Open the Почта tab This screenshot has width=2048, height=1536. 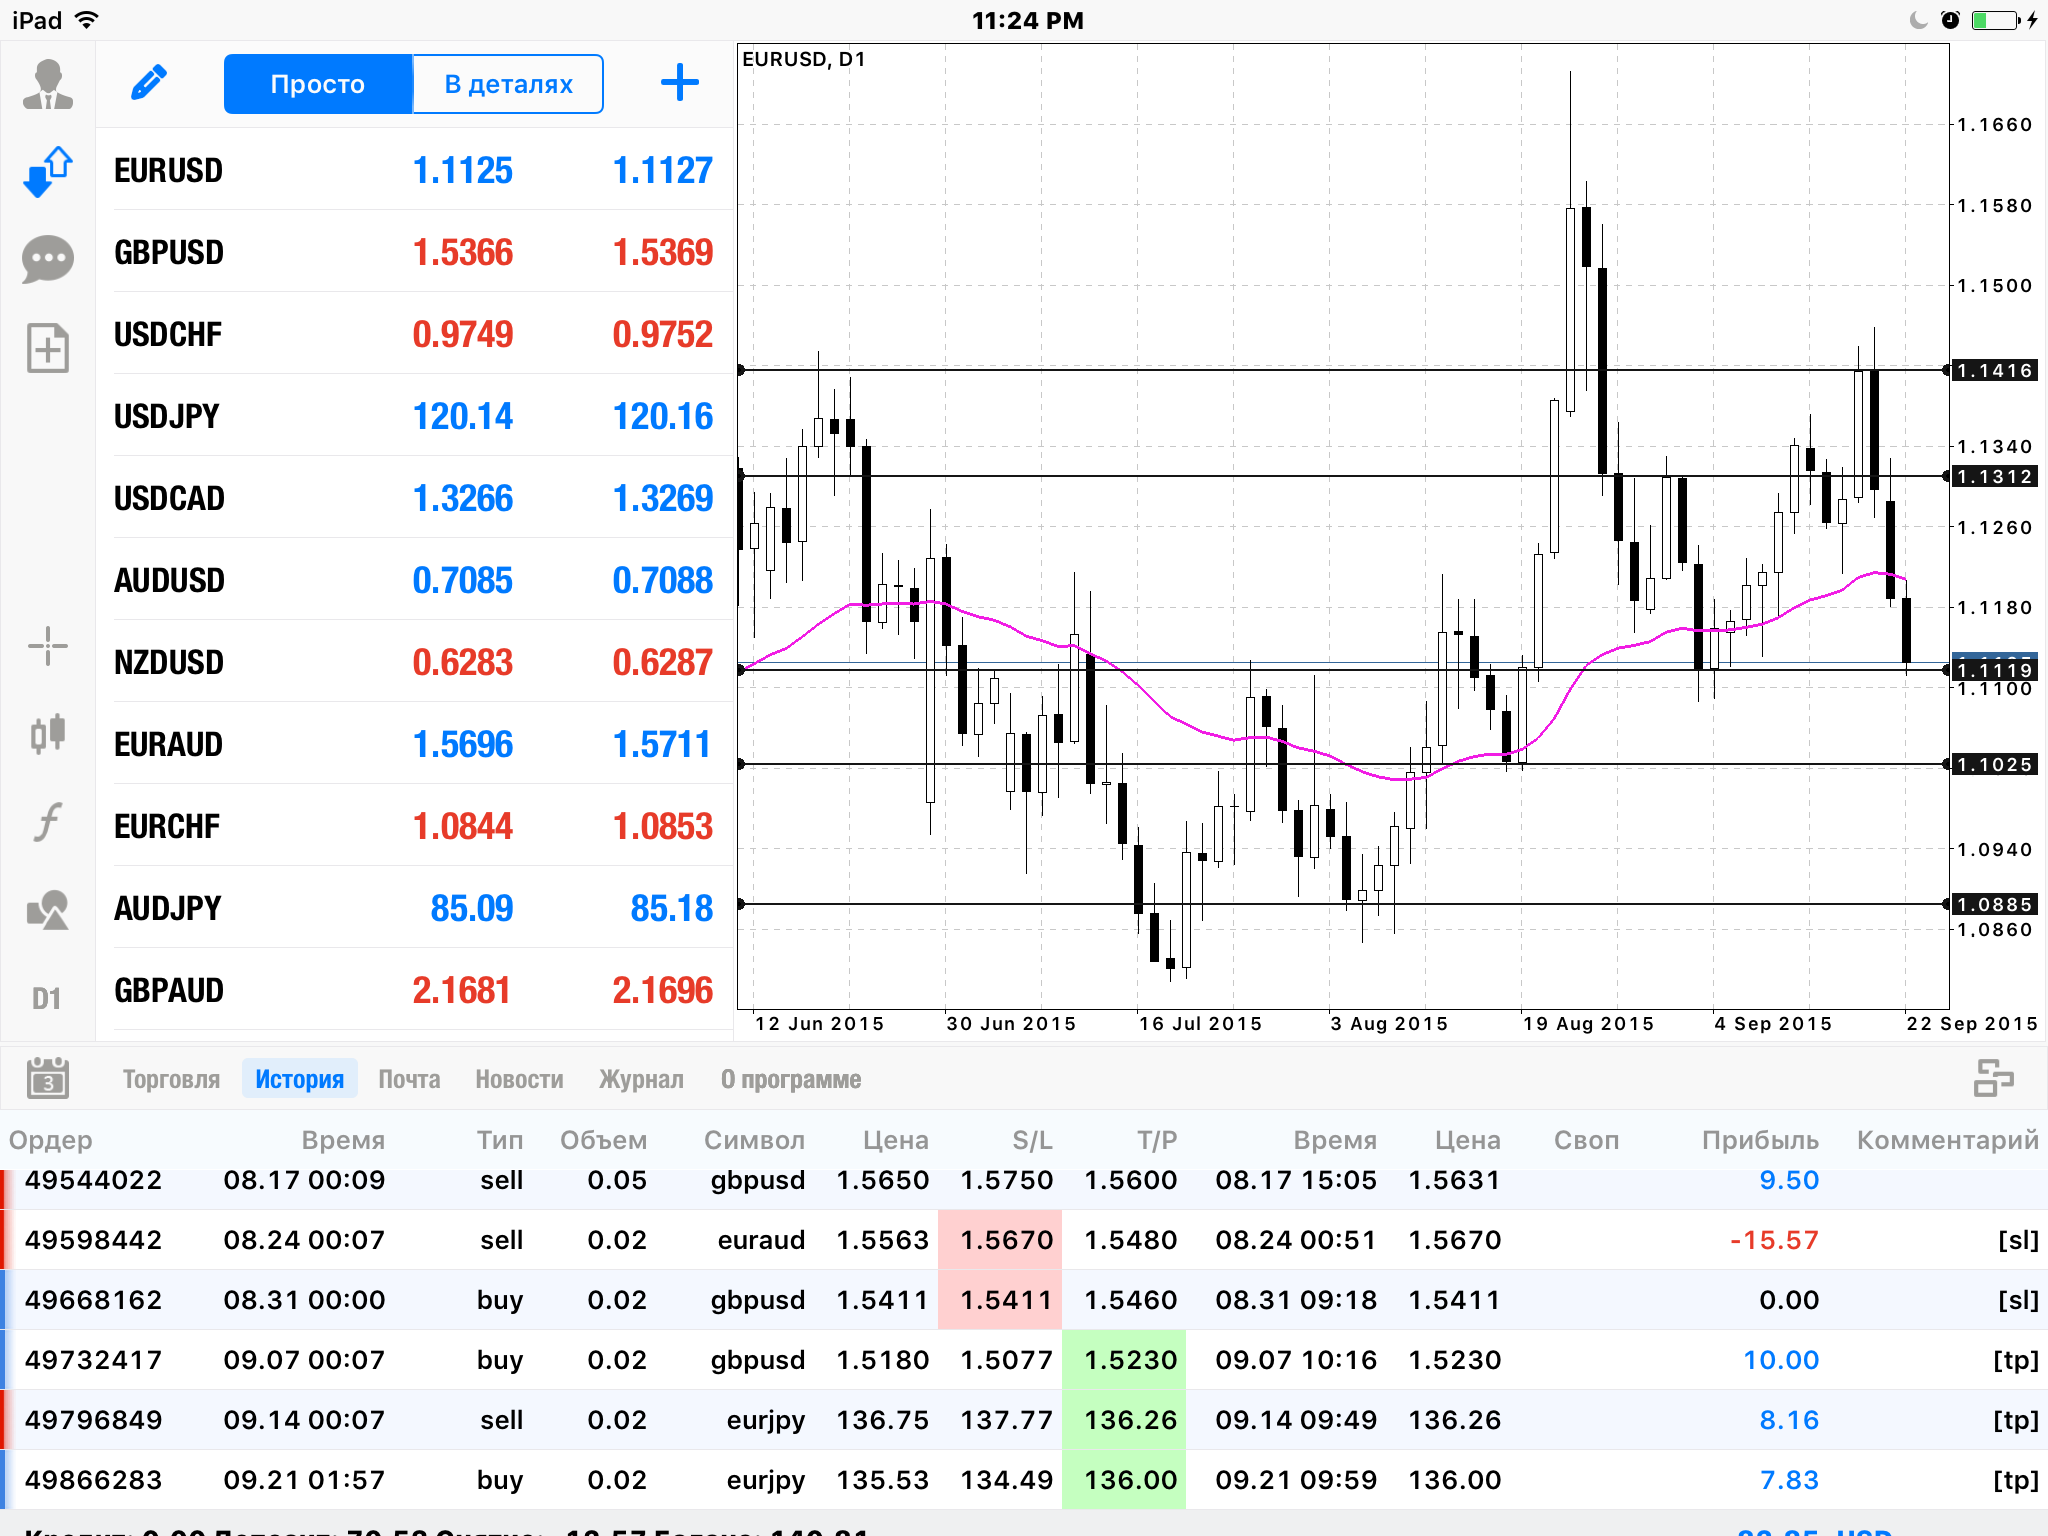[409, 1079]
